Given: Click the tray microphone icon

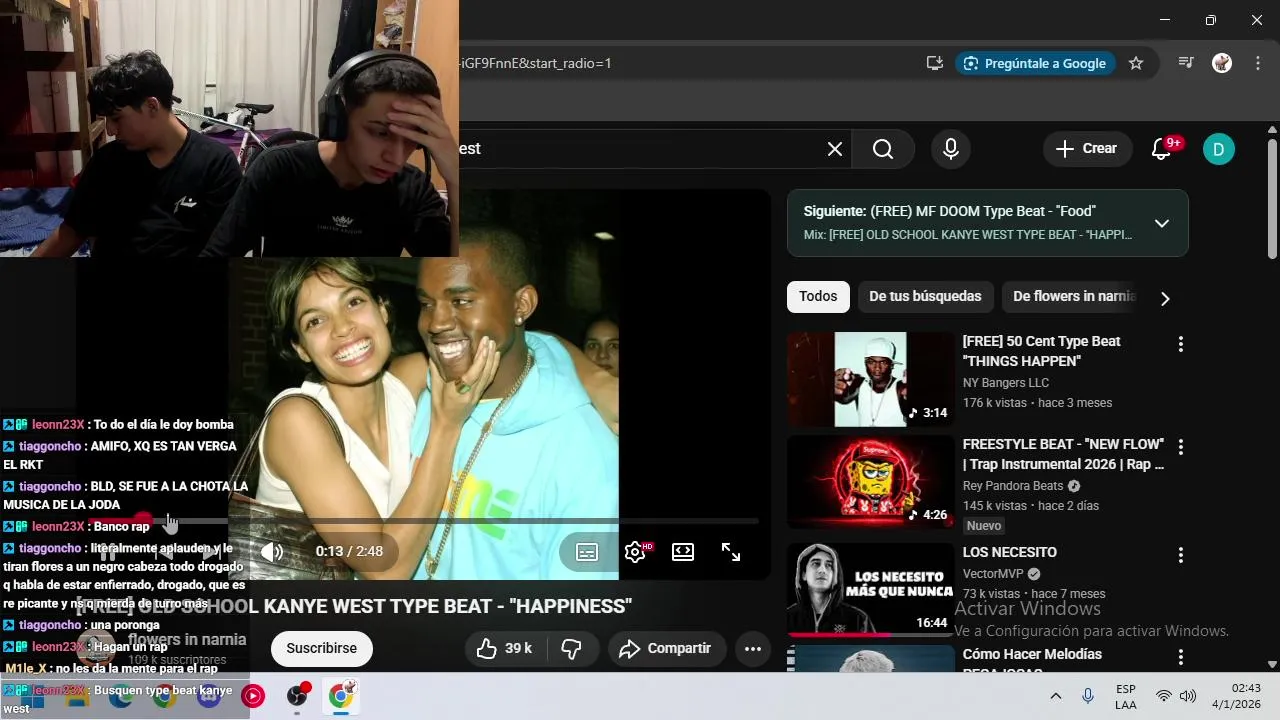Looking at the screenshot, I should coord(1088,696).
